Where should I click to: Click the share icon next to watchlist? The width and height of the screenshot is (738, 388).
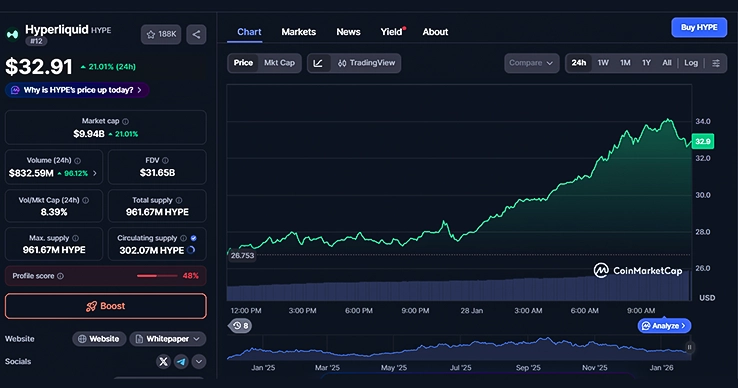pyautogui.click(x=196, y=34)
